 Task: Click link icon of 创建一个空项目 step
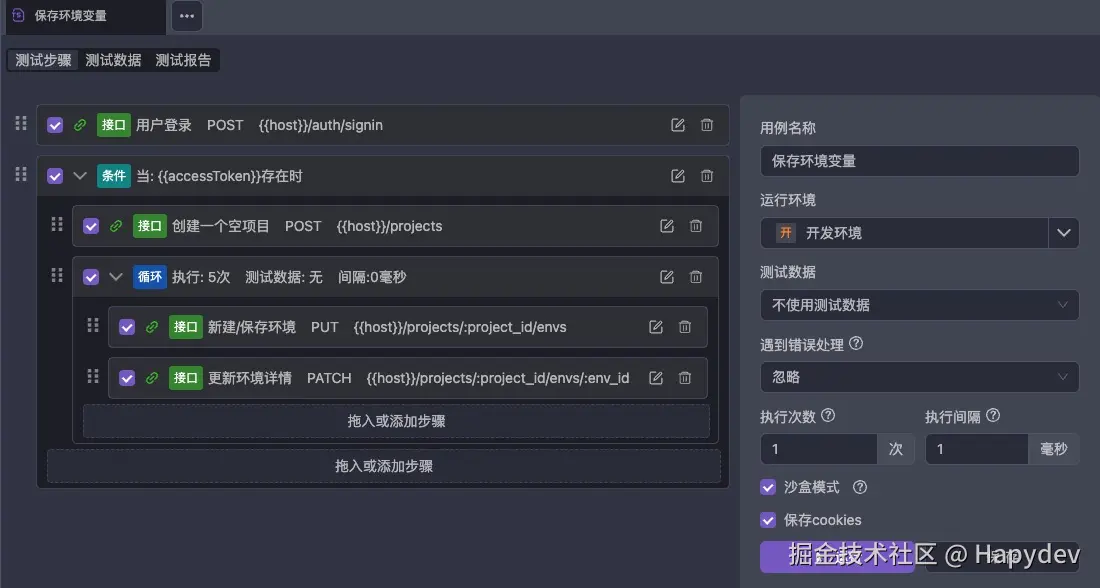pos(116,226)
